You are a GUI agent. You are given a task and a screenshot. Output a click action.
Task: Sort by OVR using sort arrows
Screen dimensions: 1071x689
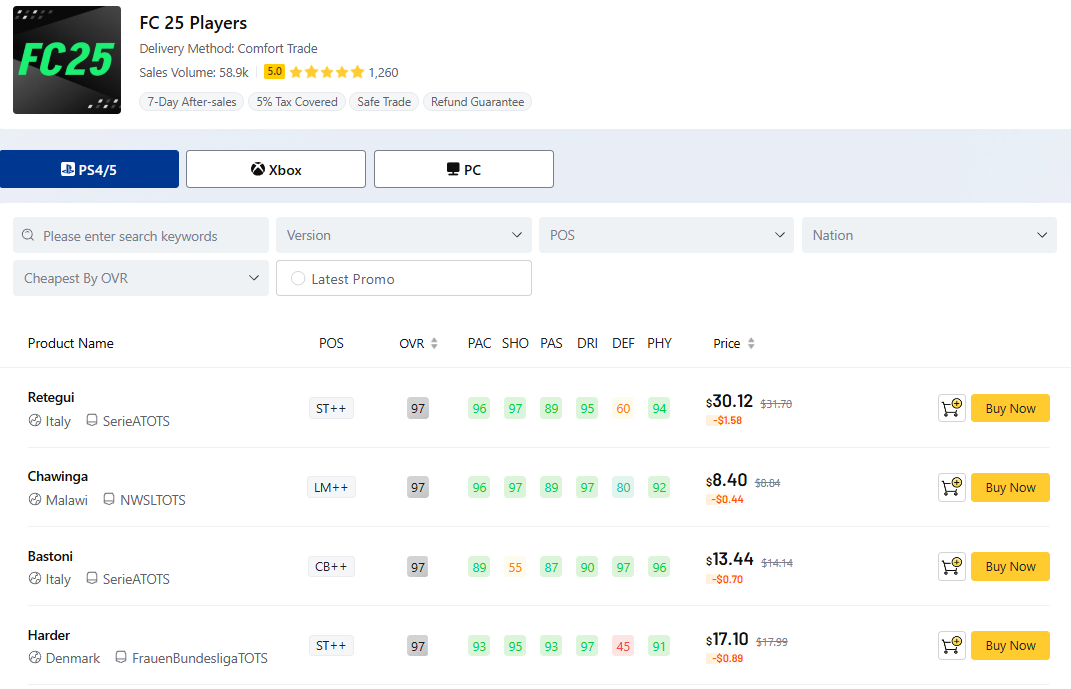point(434,343)
